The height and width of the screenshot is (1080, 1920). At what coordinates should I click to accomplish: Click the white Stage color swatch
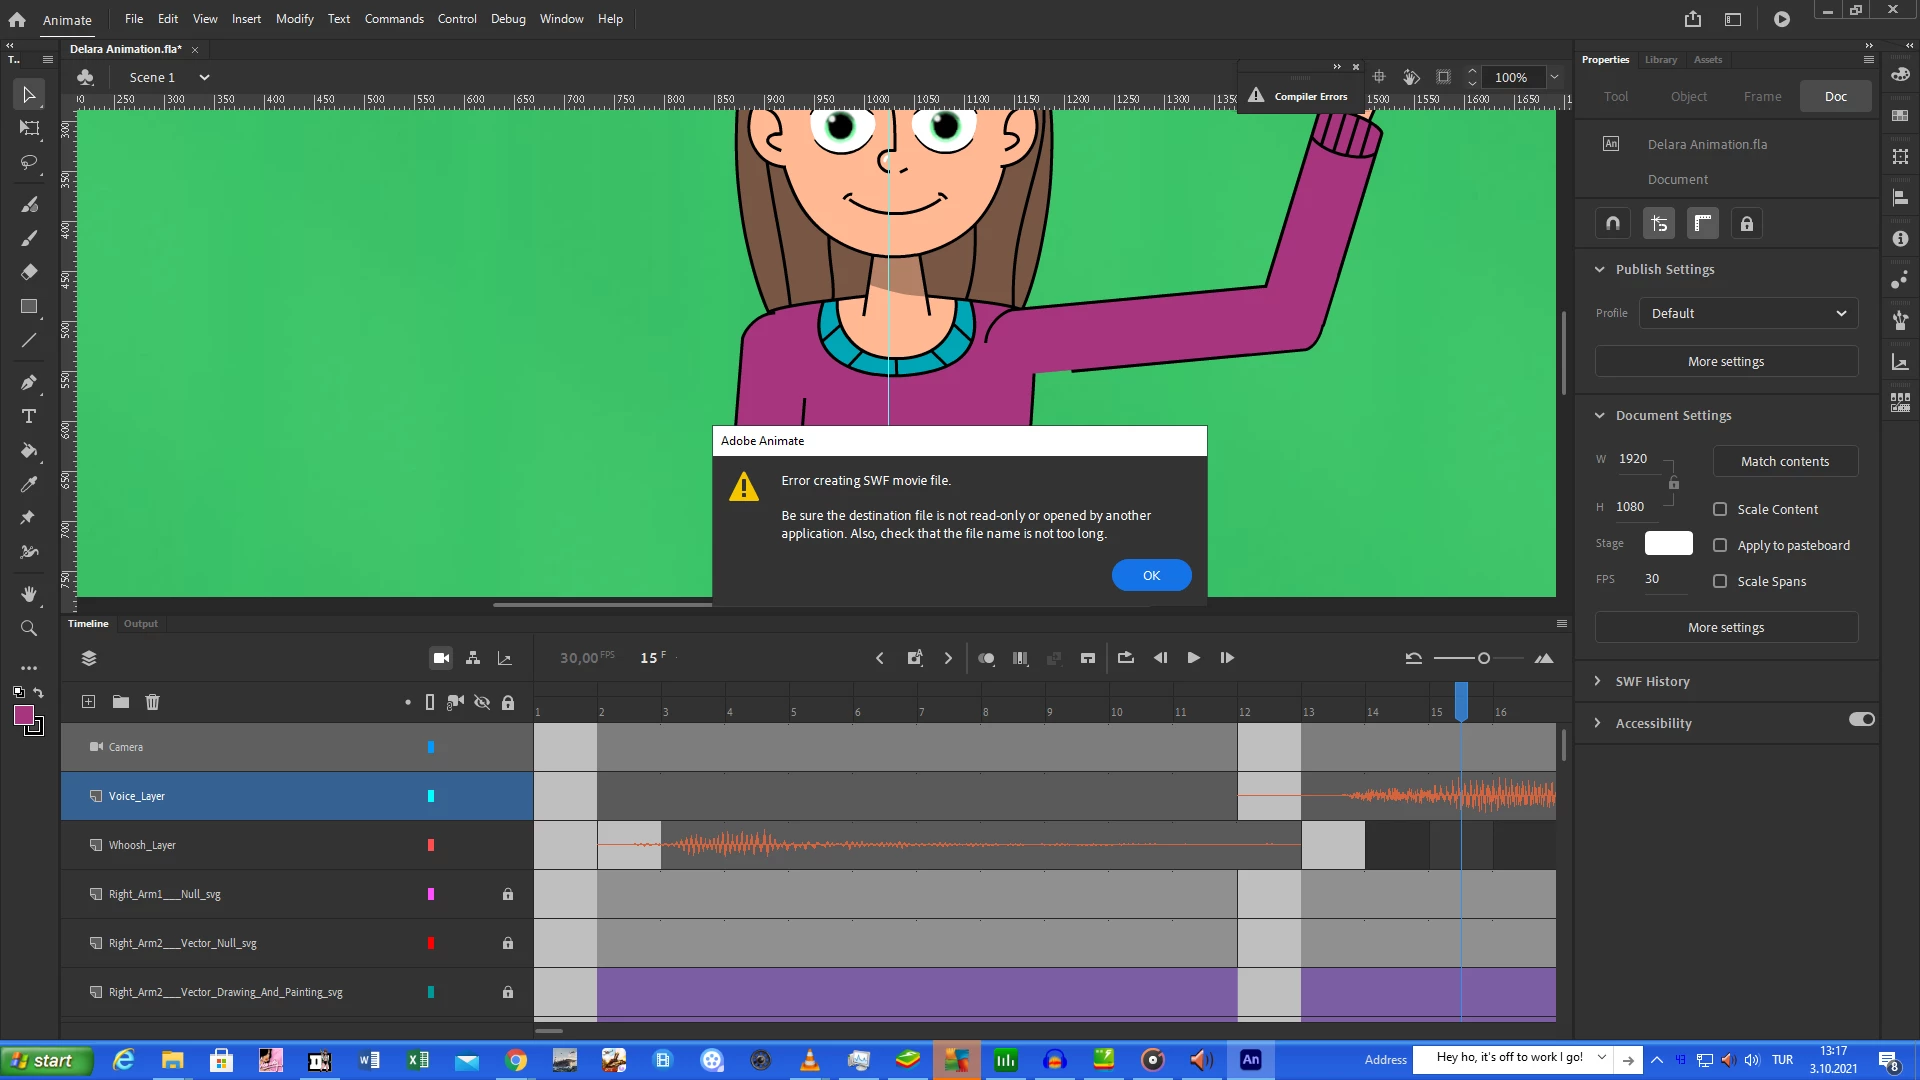tap(1668, 543)
